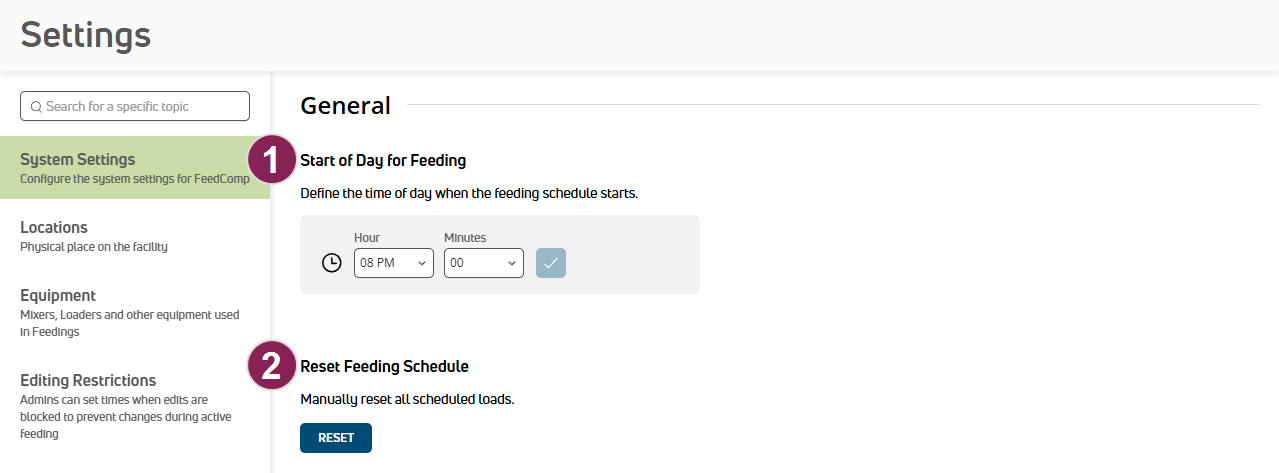Confirm time with the checkmark button

551,263
